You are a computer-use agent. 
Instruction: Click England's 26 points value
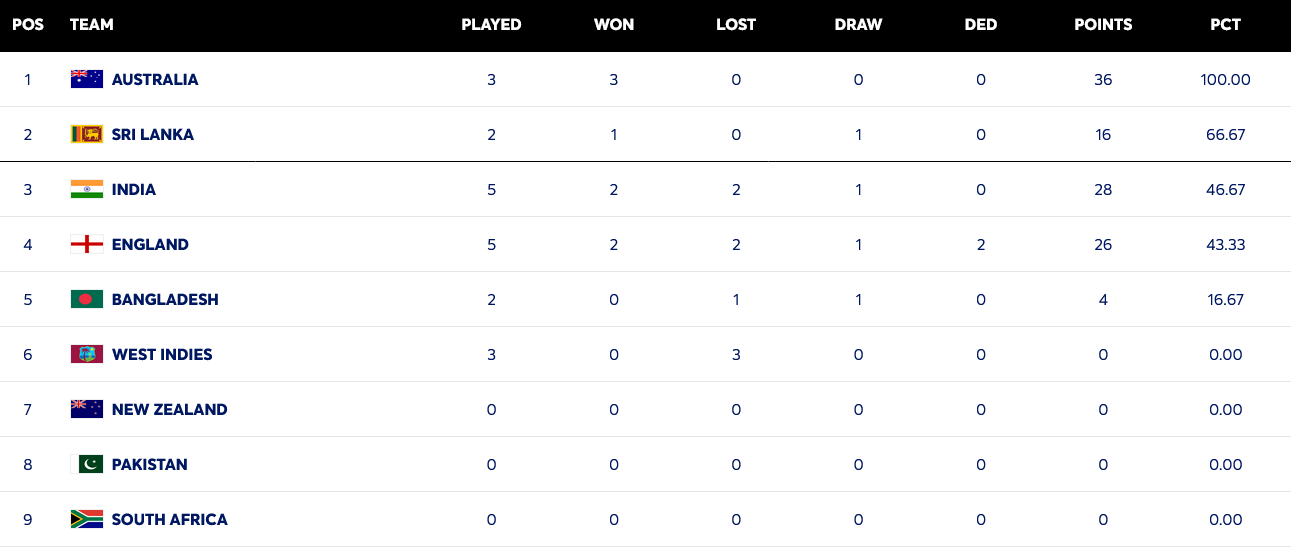(x=1103, y=244)
